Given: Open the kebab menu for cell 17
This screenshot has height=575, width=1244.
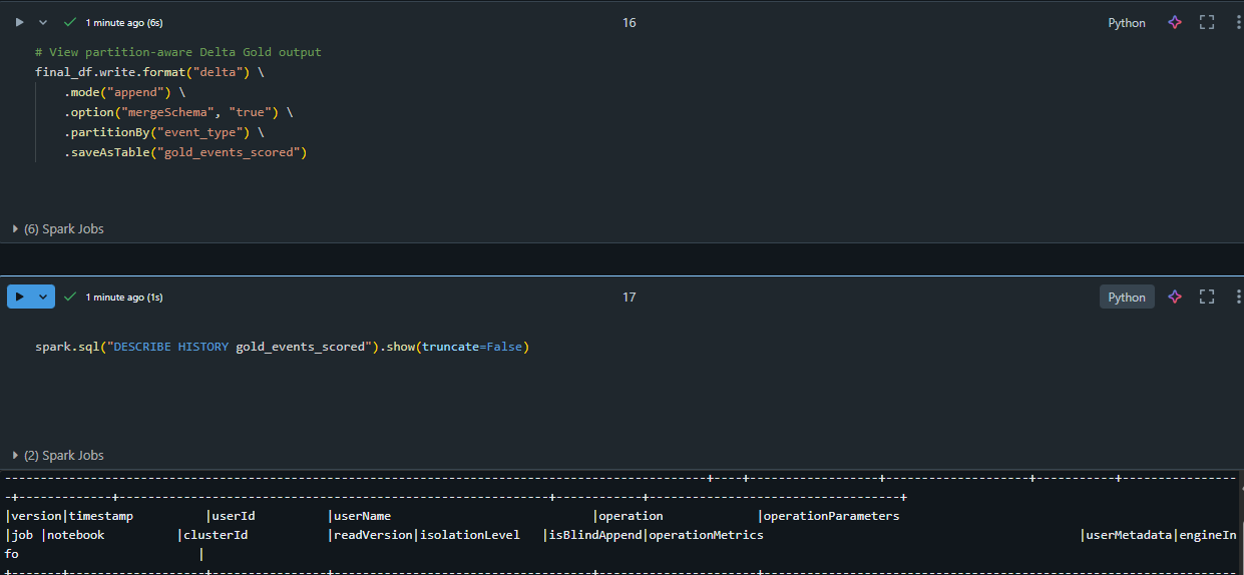Looking at the screenshot, I should pos(1237,297).
